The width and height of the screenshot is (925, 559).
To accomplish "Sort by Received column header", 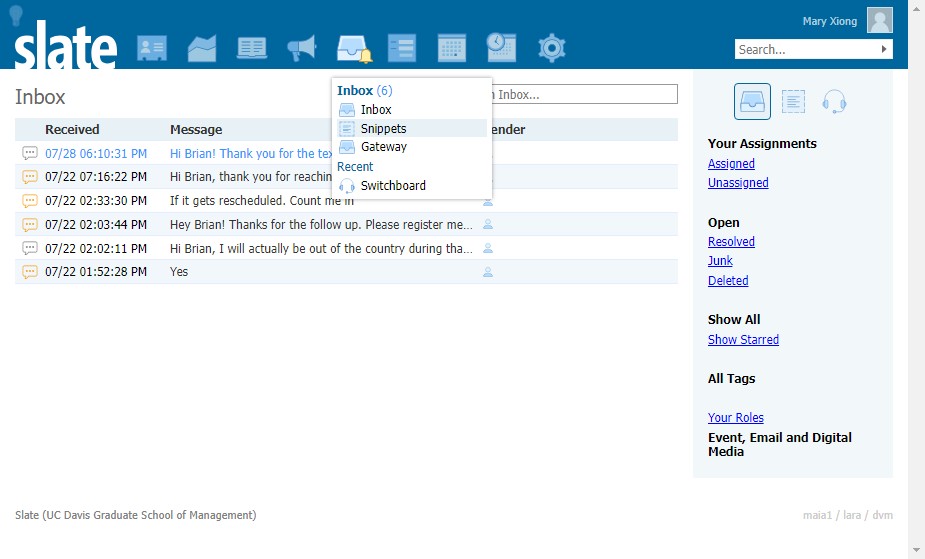I will (72, 129).
